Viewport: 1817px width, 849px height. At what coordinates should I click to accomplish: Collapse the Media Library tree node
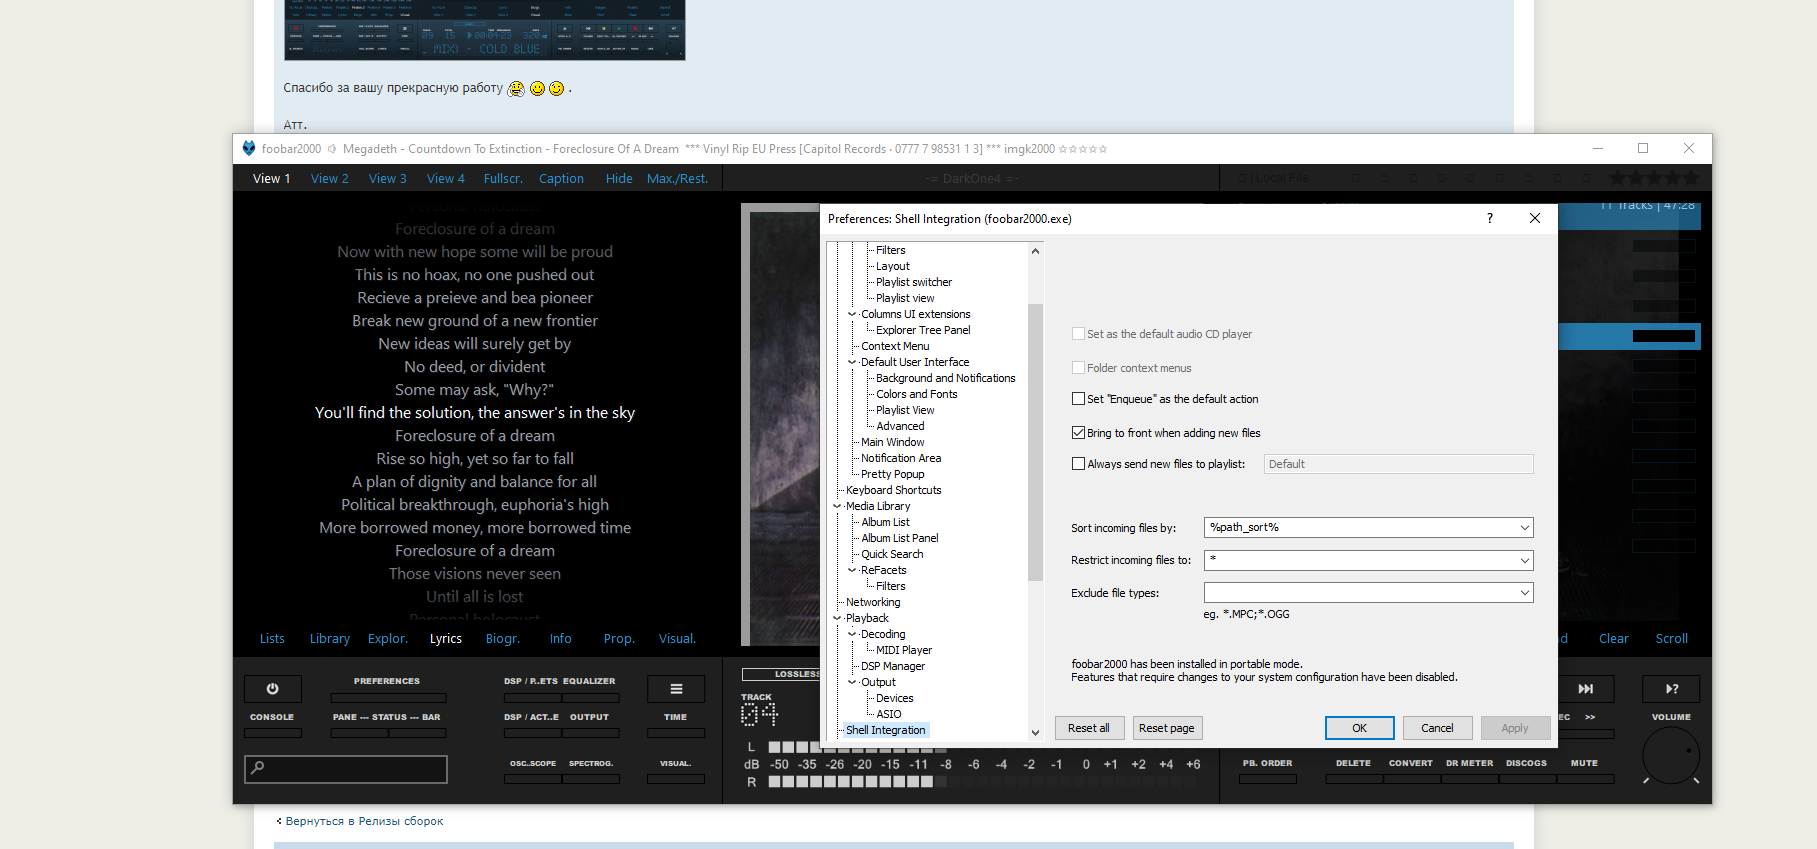tap(838, 506)
